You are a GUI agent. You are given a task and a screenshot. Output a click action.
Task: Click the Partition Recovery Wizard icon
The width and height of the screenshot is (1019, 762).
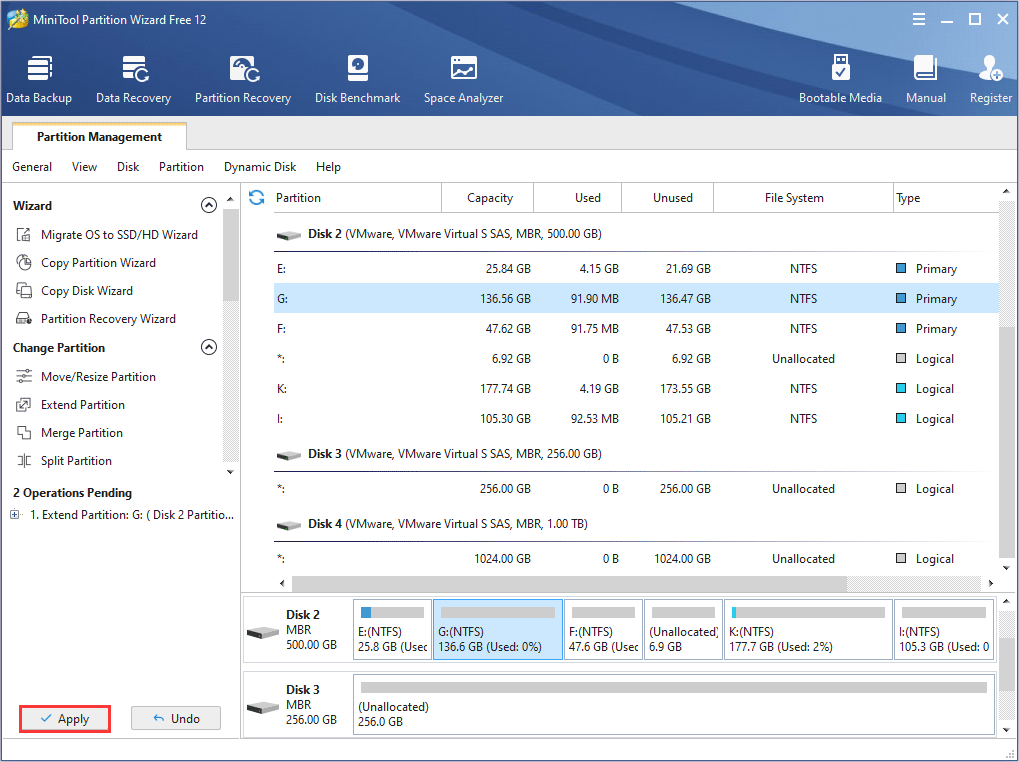point(23,318)
